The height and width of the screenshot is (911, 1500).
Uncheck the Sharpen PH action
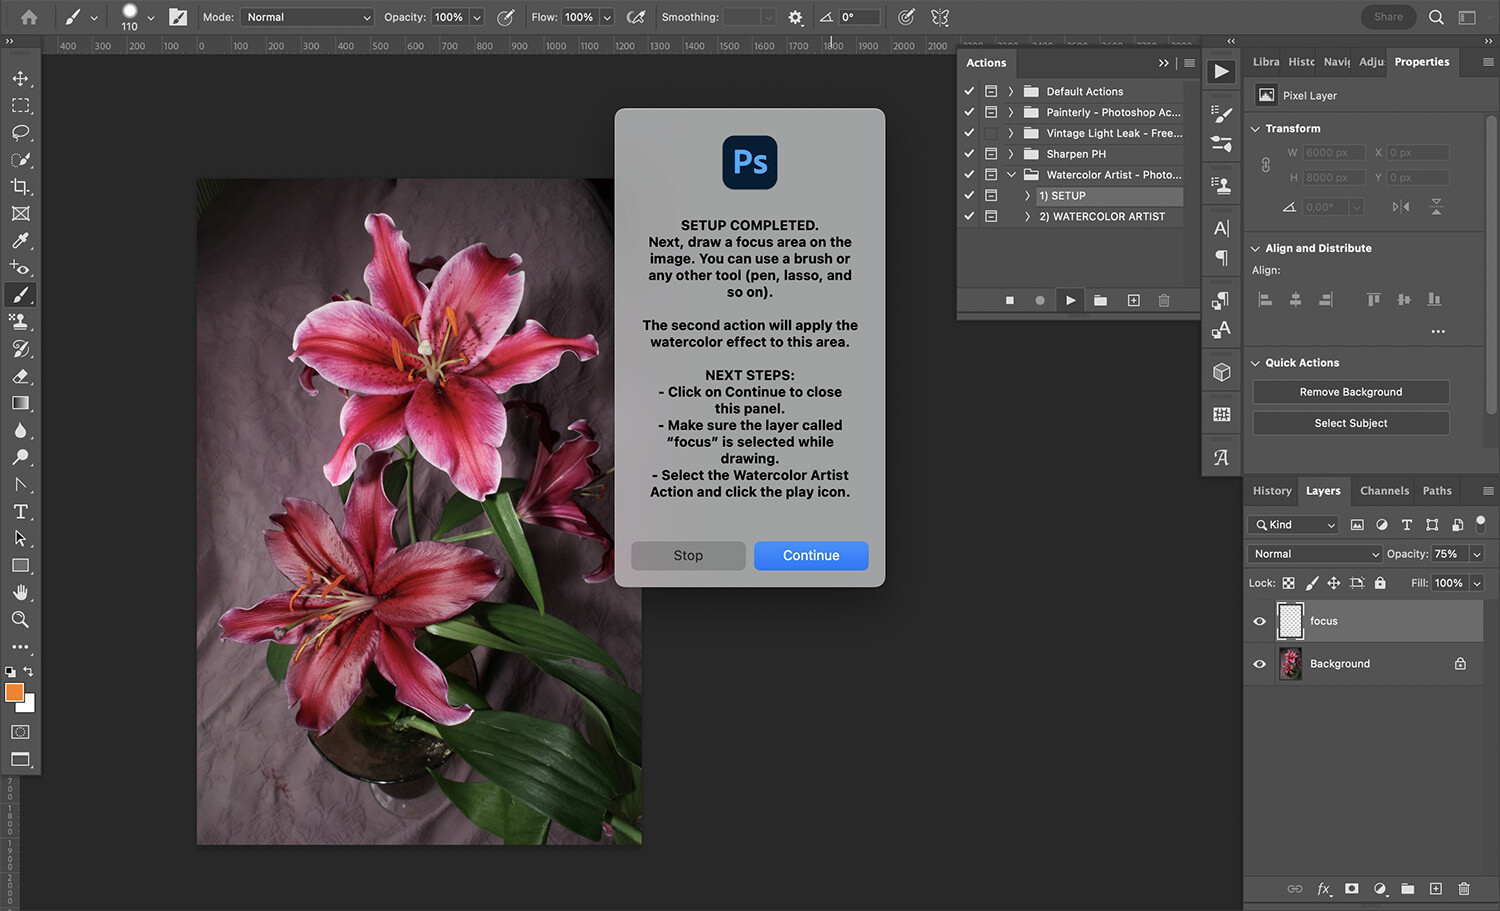point(968,153)
